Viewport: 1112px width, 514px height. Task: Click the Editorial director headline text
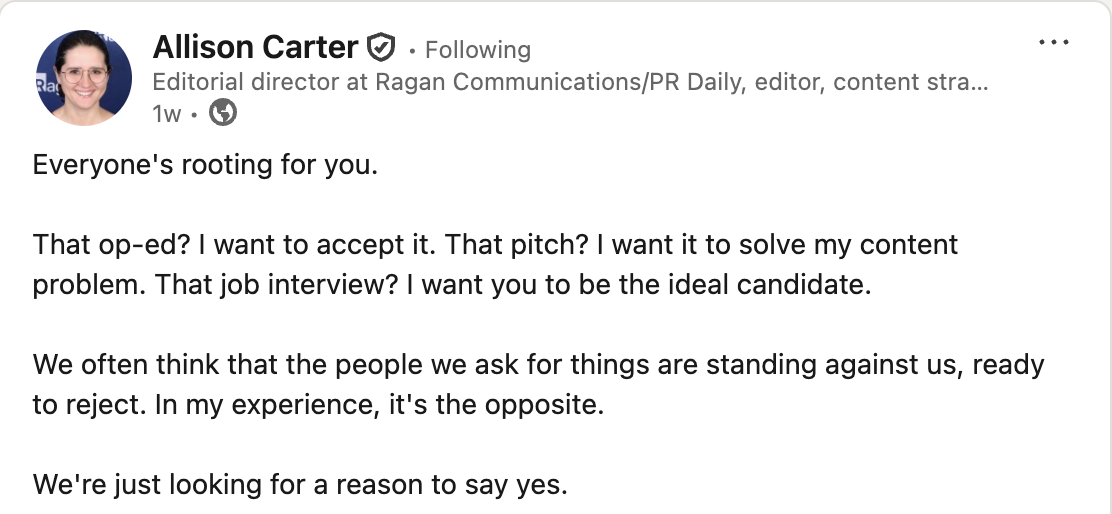pyautogui.click(x=570, y=82)
